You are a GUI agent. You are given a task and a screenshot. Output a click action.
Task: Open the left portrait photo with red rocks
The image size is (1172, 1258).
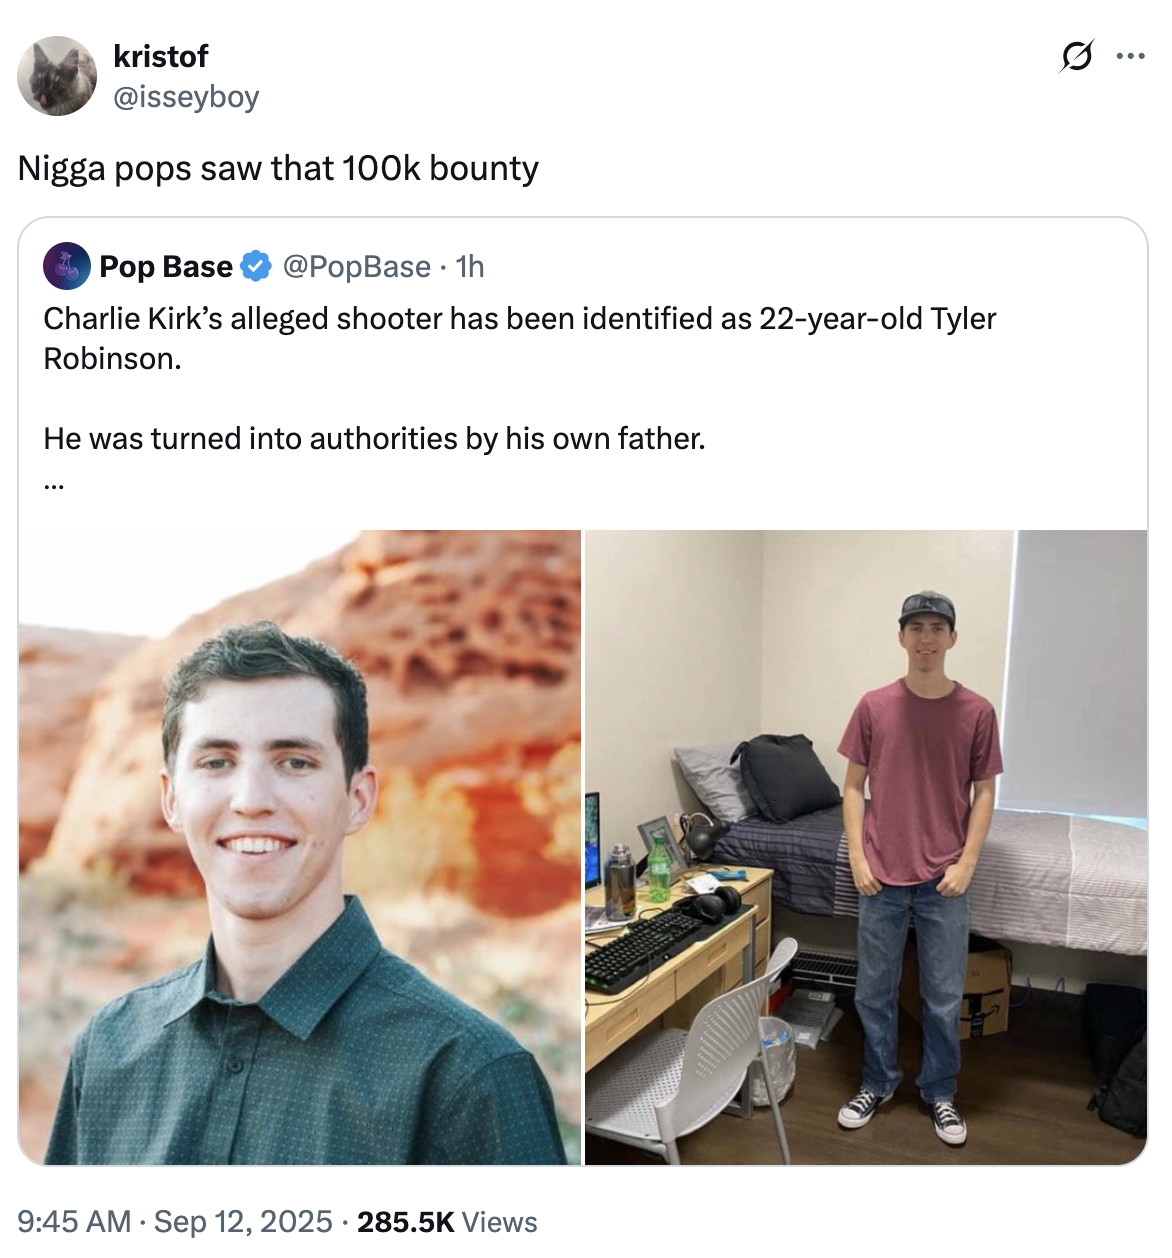coord(300,847)
